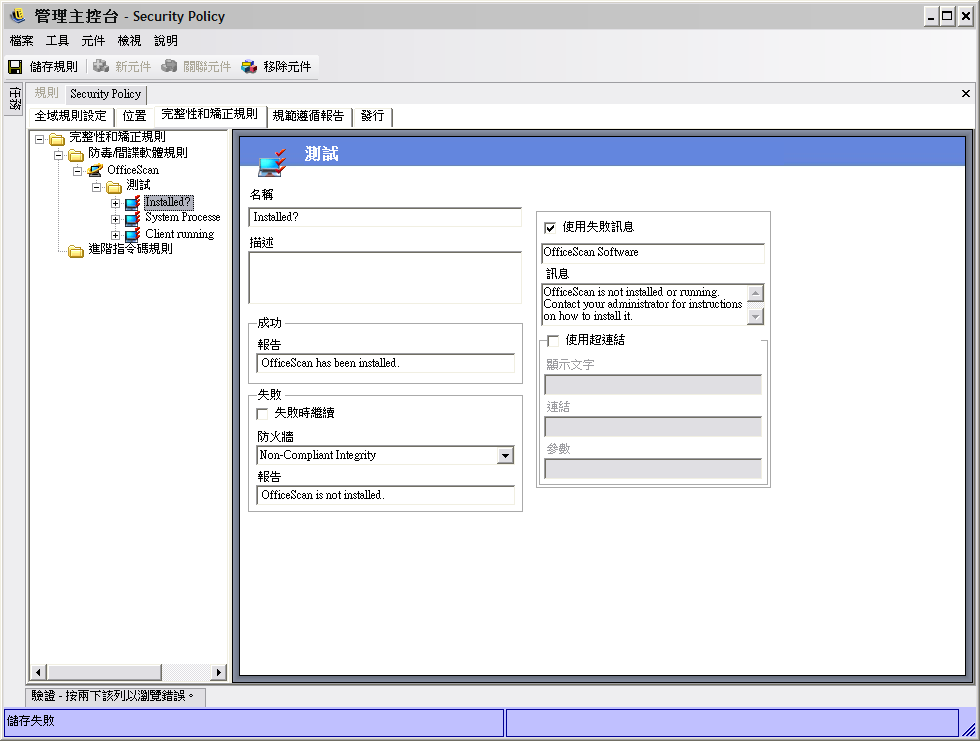Select the 完整性和矯正規則 tab

209,114
